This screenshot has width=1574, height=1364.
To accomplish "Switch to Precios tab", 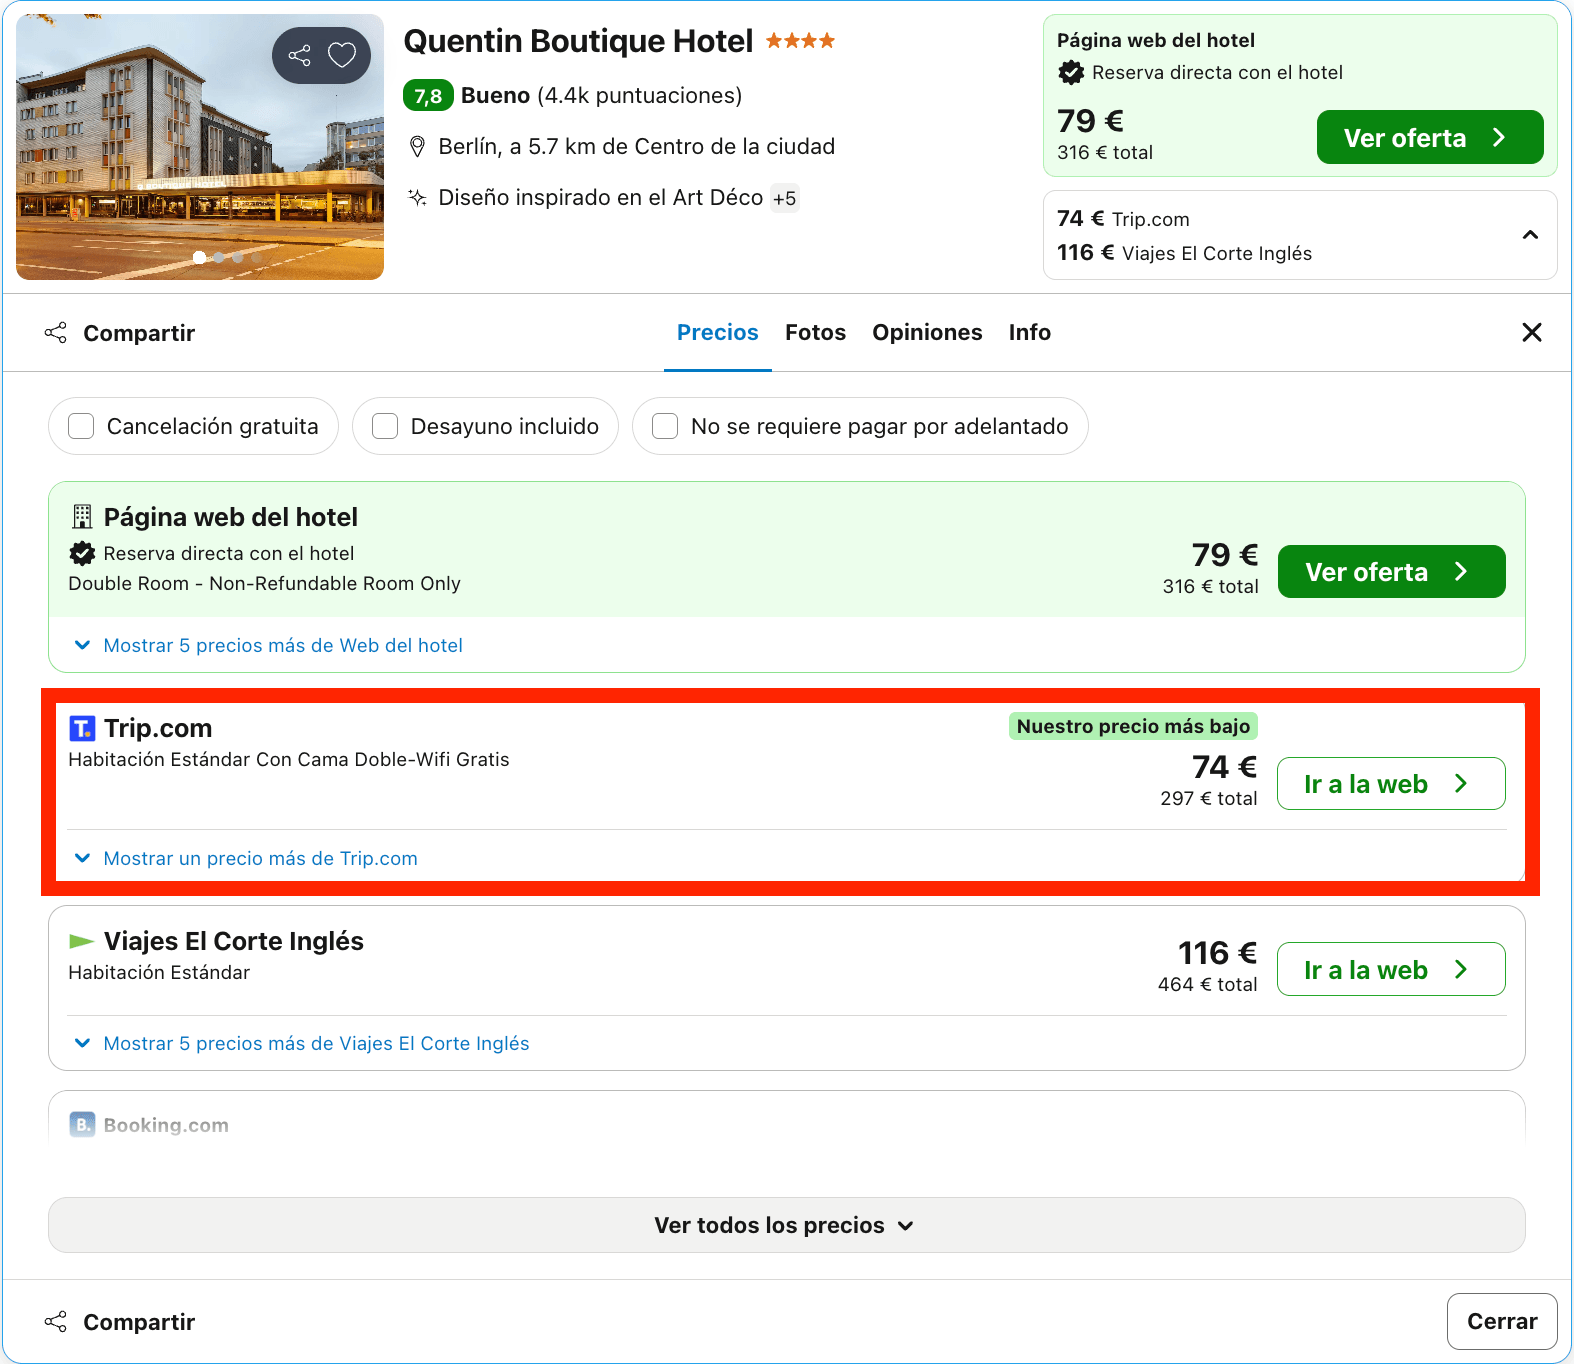I will 718,332.
